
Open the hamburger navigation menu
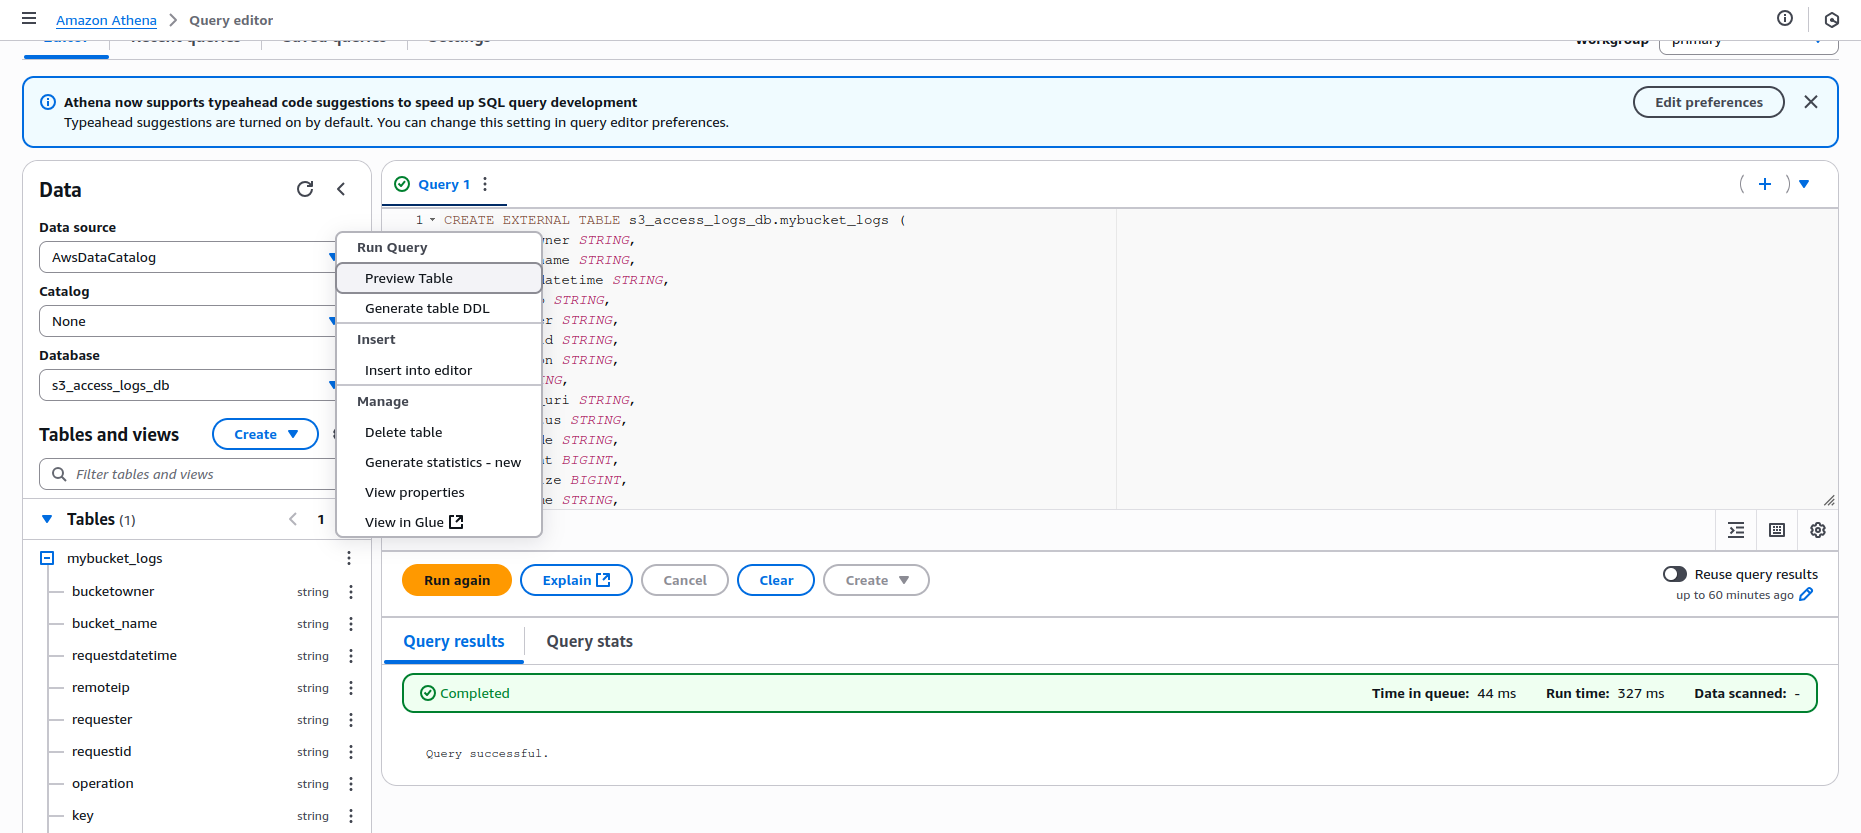29,19
